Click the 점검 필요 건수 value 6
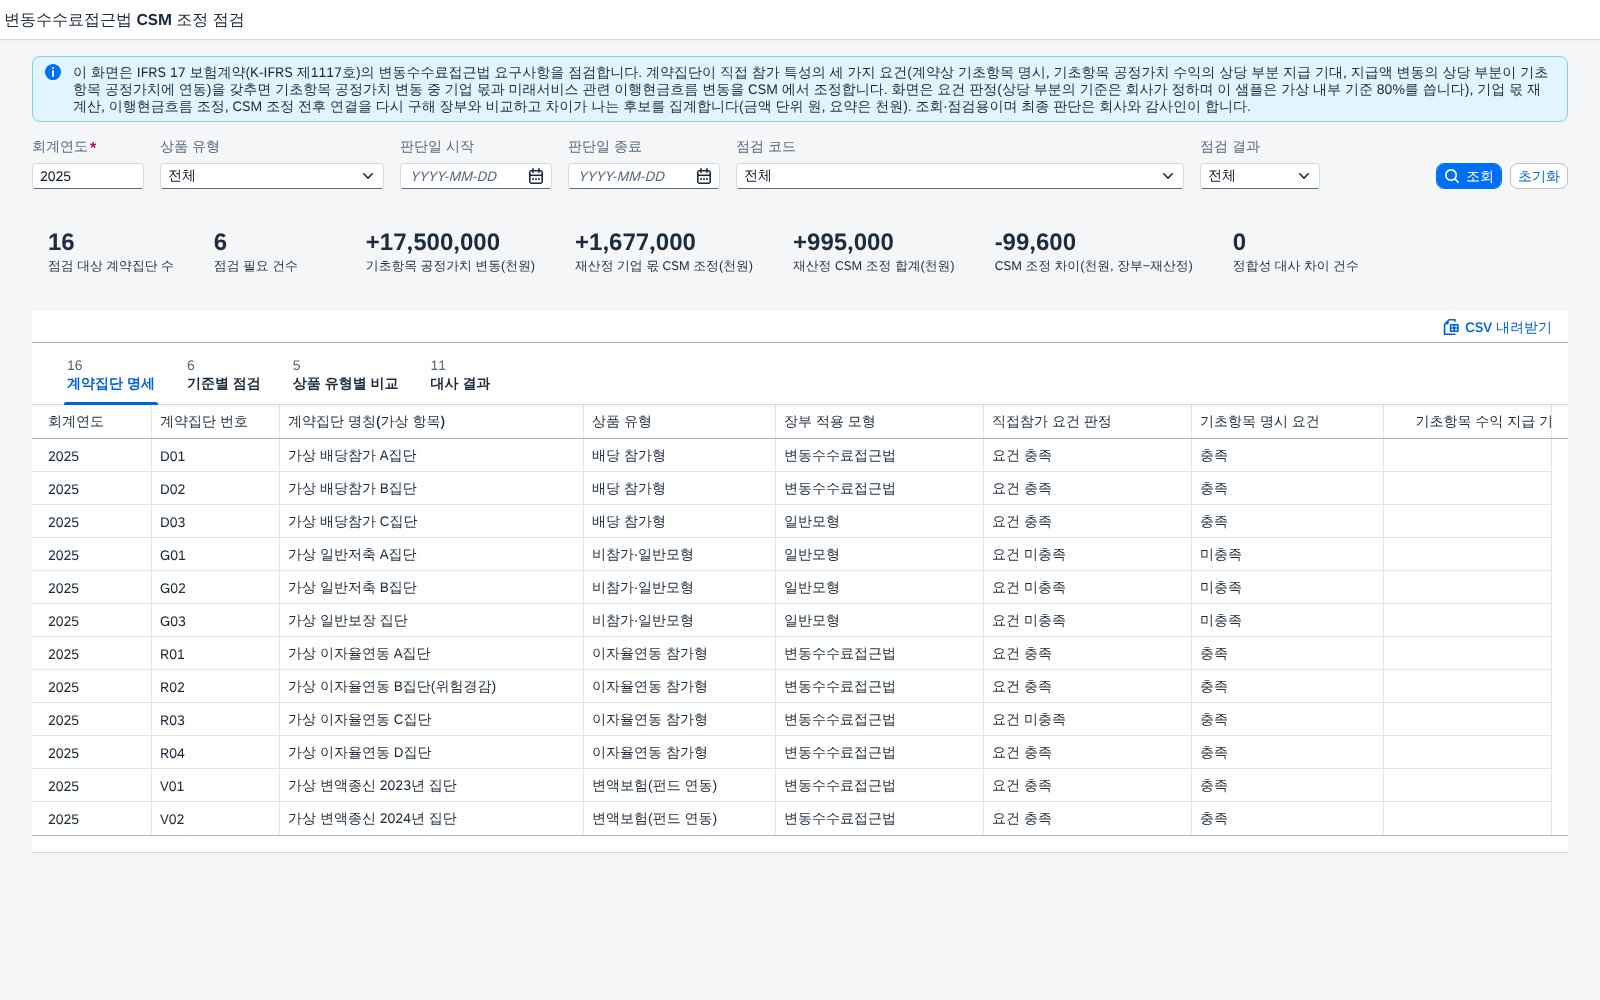Image resolution: width=1600 pixels, height=1000 pixels. click(x=220, y=242)
